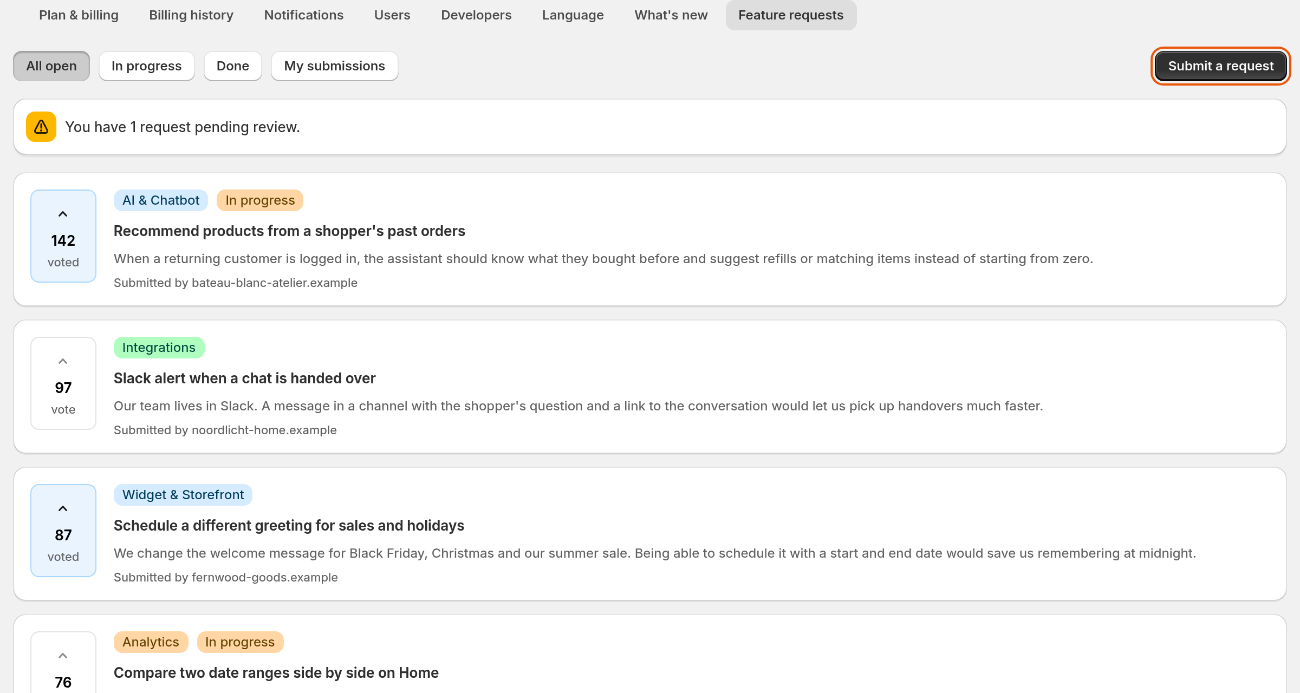Go to the Users tab
Screen dimensions: 1300x693
point(392,15)
